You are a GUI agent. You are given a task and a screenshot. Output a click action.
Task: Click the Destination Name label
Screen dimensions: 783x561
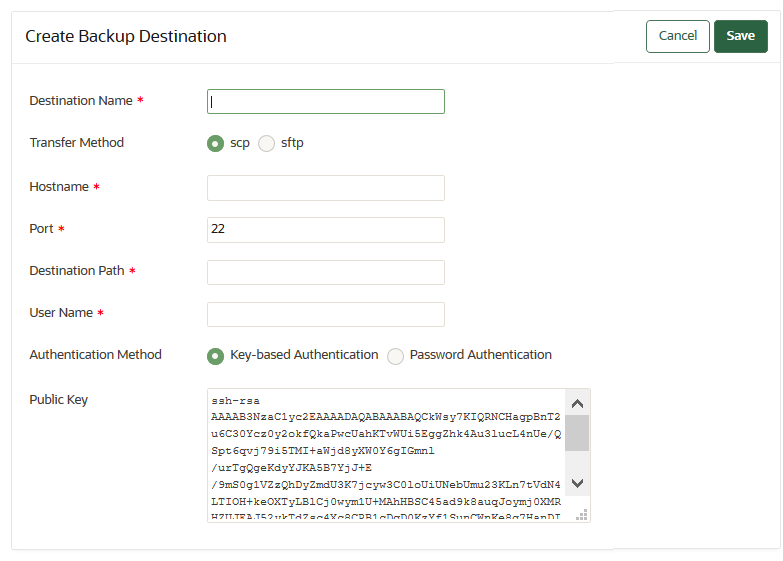click(x=81, y=101)
